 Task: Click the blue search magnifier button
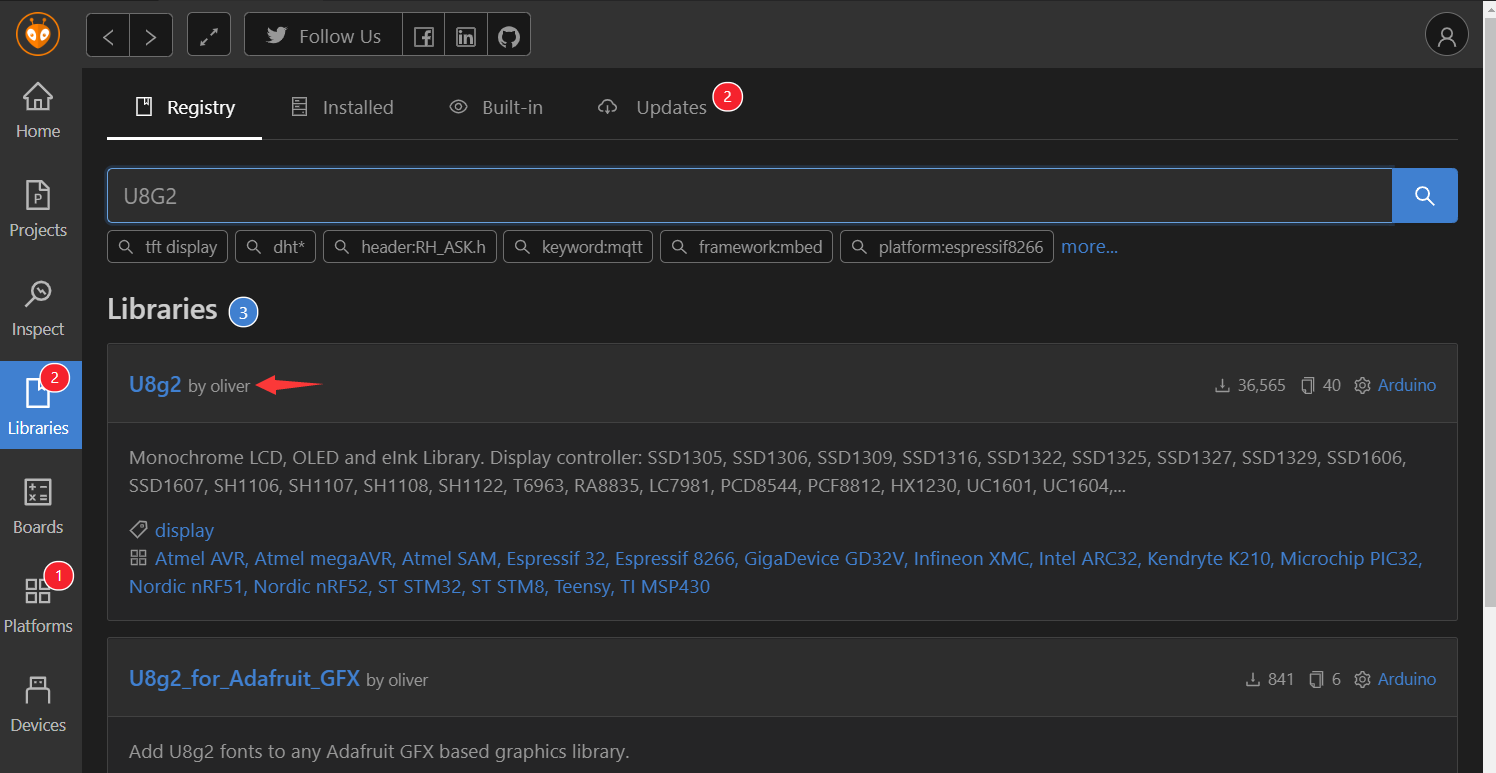coord(1424,196)
